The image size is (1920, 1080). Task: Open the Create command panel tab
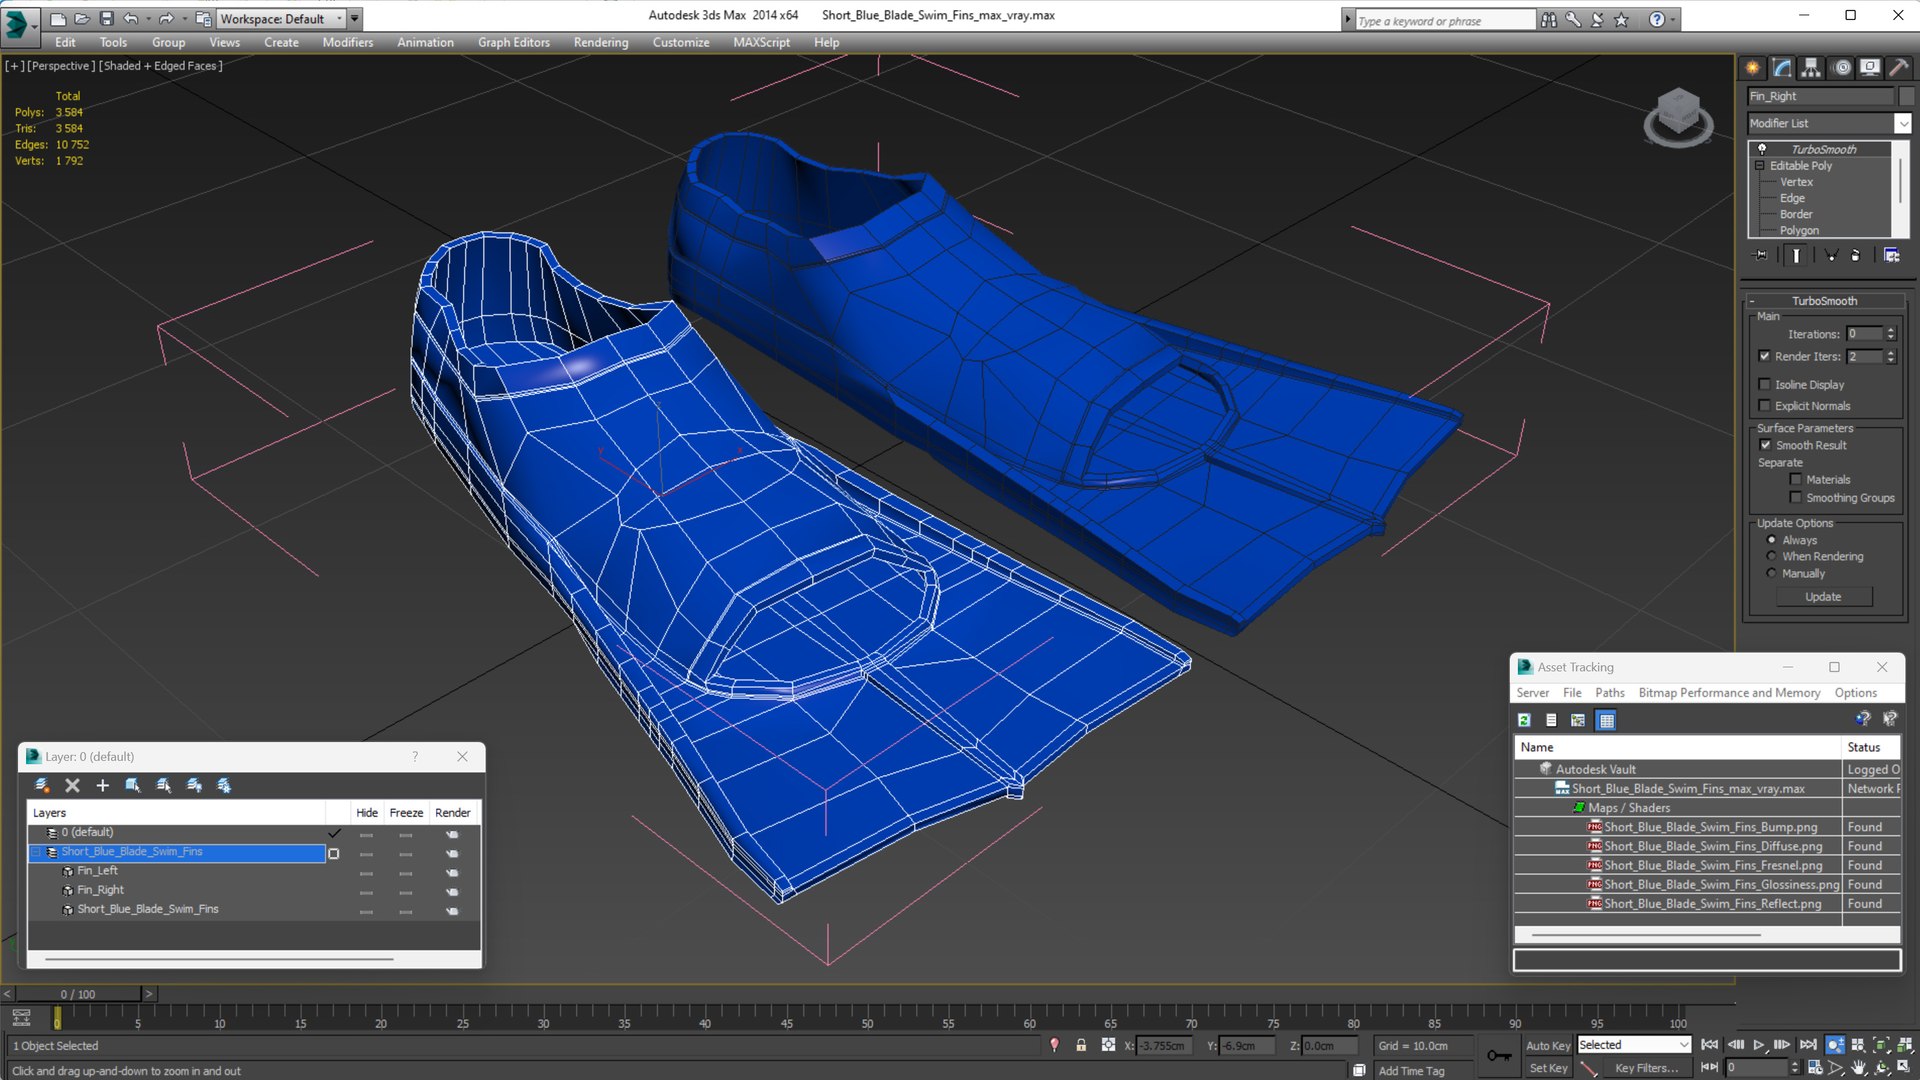pyautogui.click(x=1753, y=68)
